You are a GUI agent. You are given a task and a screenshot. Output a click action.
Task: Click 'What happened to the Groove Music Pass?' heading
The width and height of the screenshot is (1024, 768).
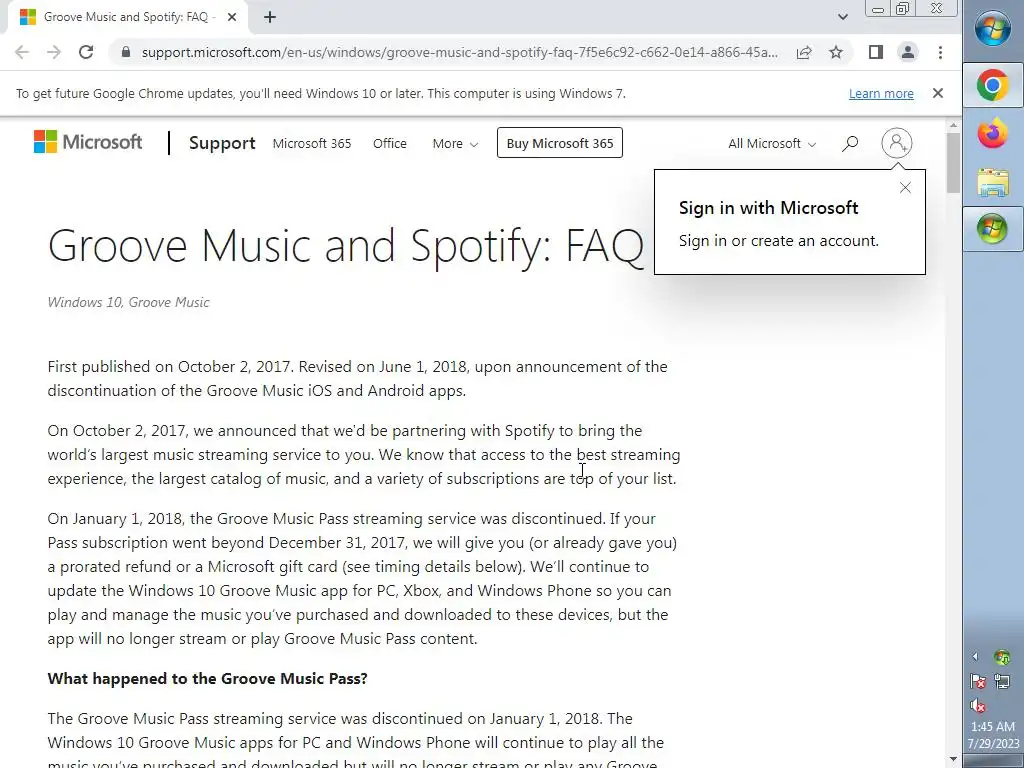tap(208, 679)
